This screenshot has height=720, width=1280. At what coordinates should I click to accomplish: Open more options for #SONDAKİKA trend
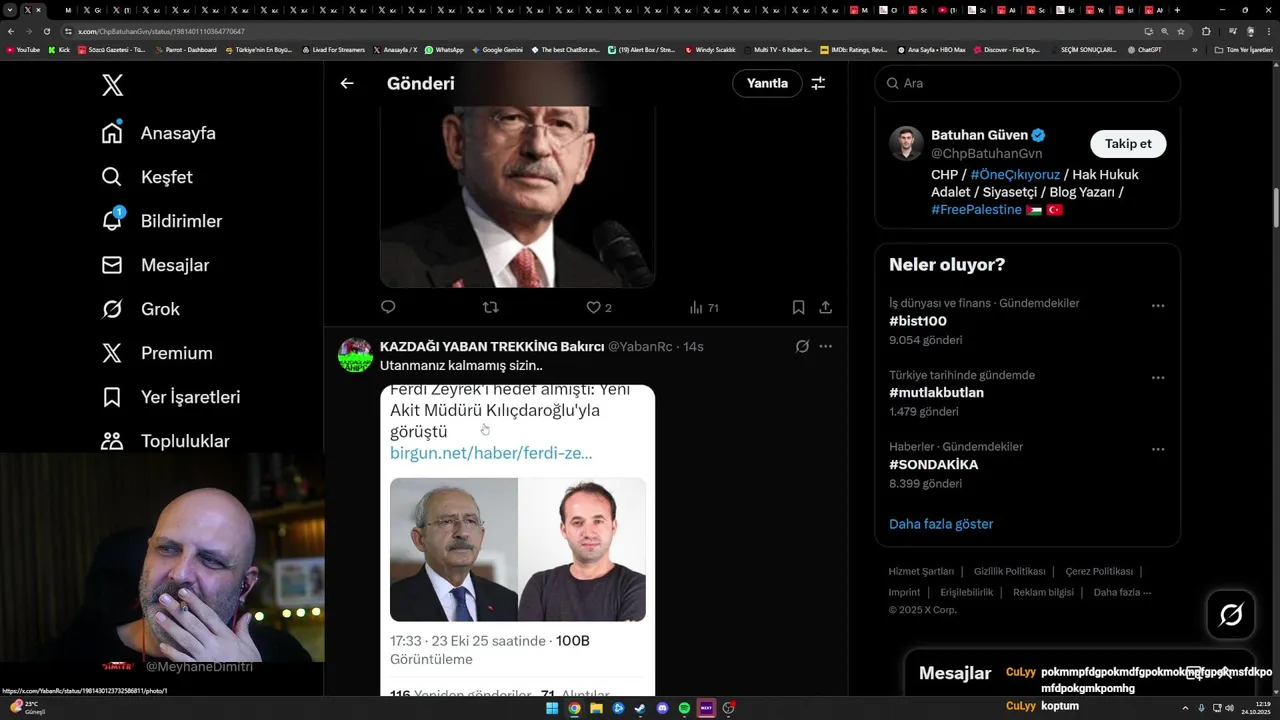(1158, 450)
